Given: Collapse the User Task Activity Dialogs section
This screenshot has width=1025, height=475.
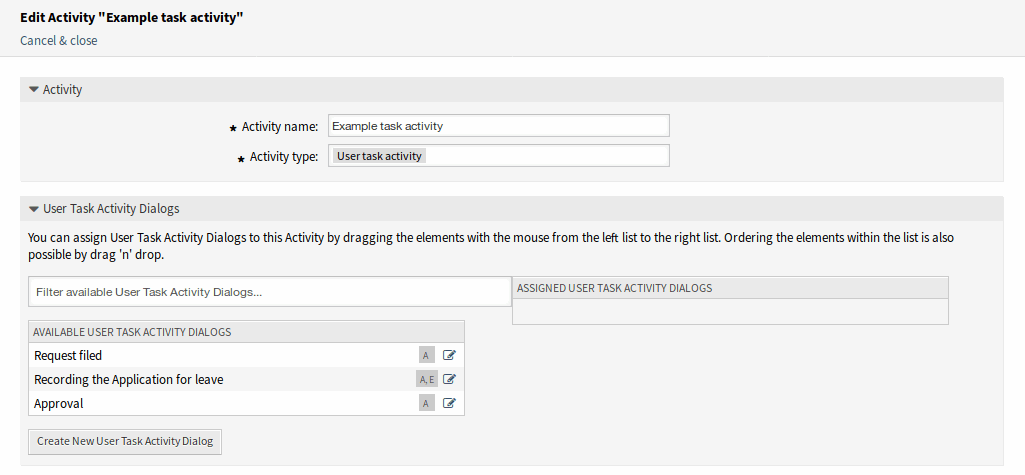Looking at the screenshot, I should (34, 209).
